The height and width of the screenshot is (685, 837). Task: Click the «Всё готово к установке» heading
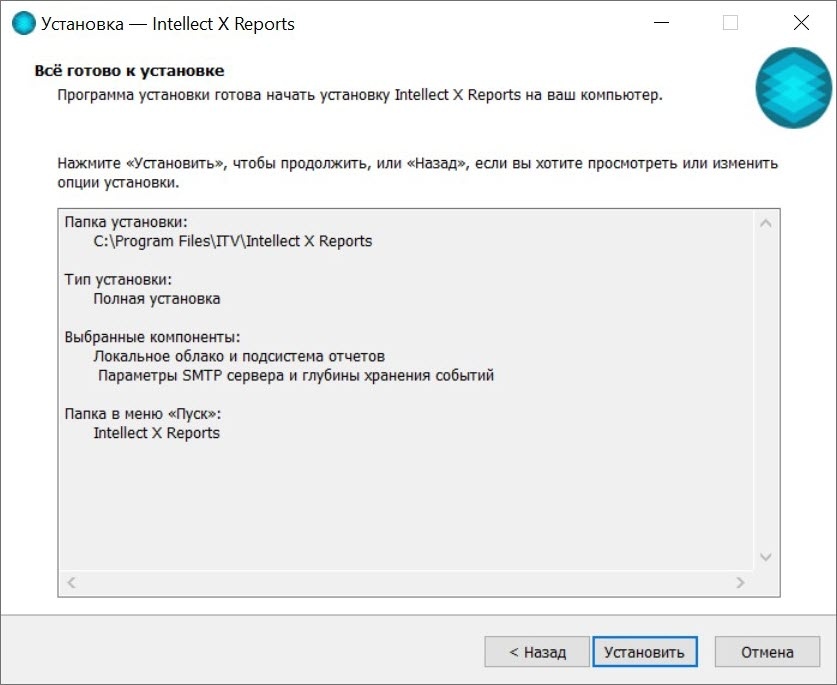129,71
